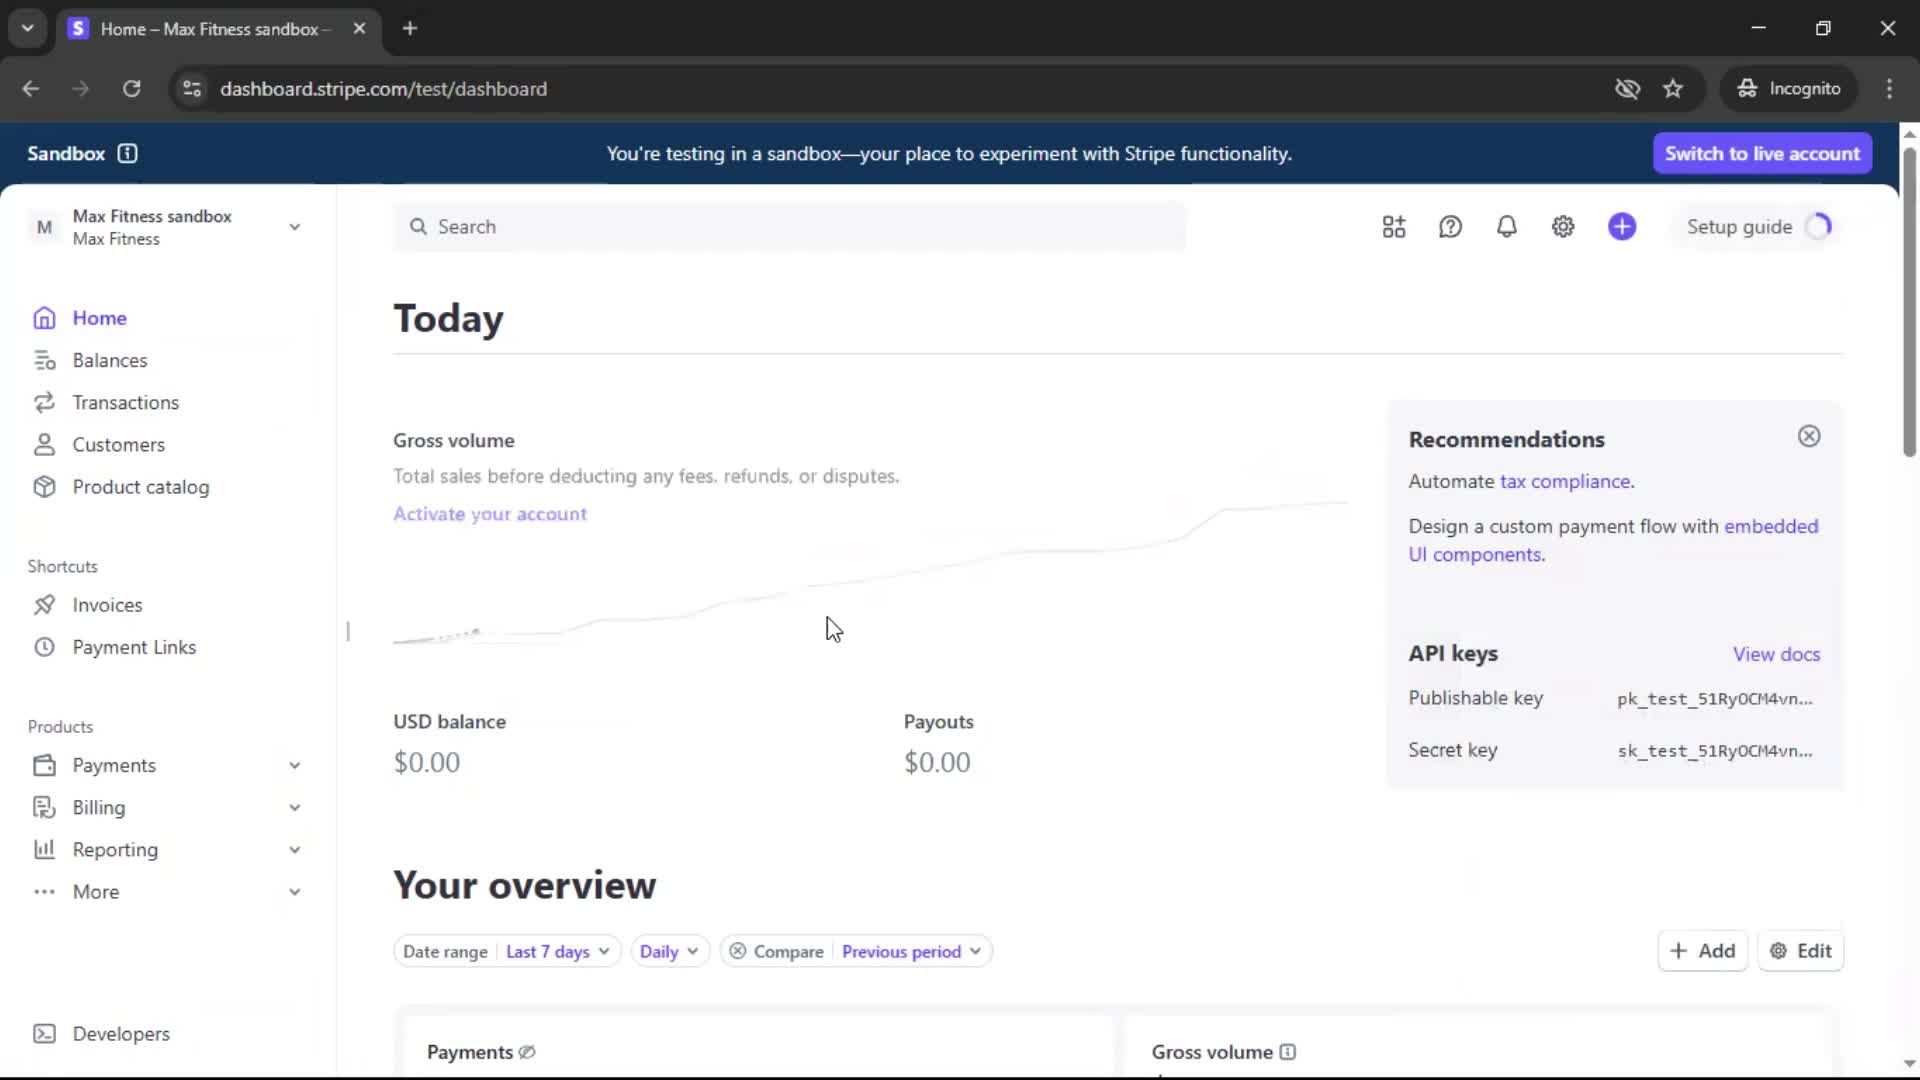Click the hidden-eye icon beside Payments
The width and height of the screenshot is (1920, 1080).
pyautogui.click(x=527, y=1052)
